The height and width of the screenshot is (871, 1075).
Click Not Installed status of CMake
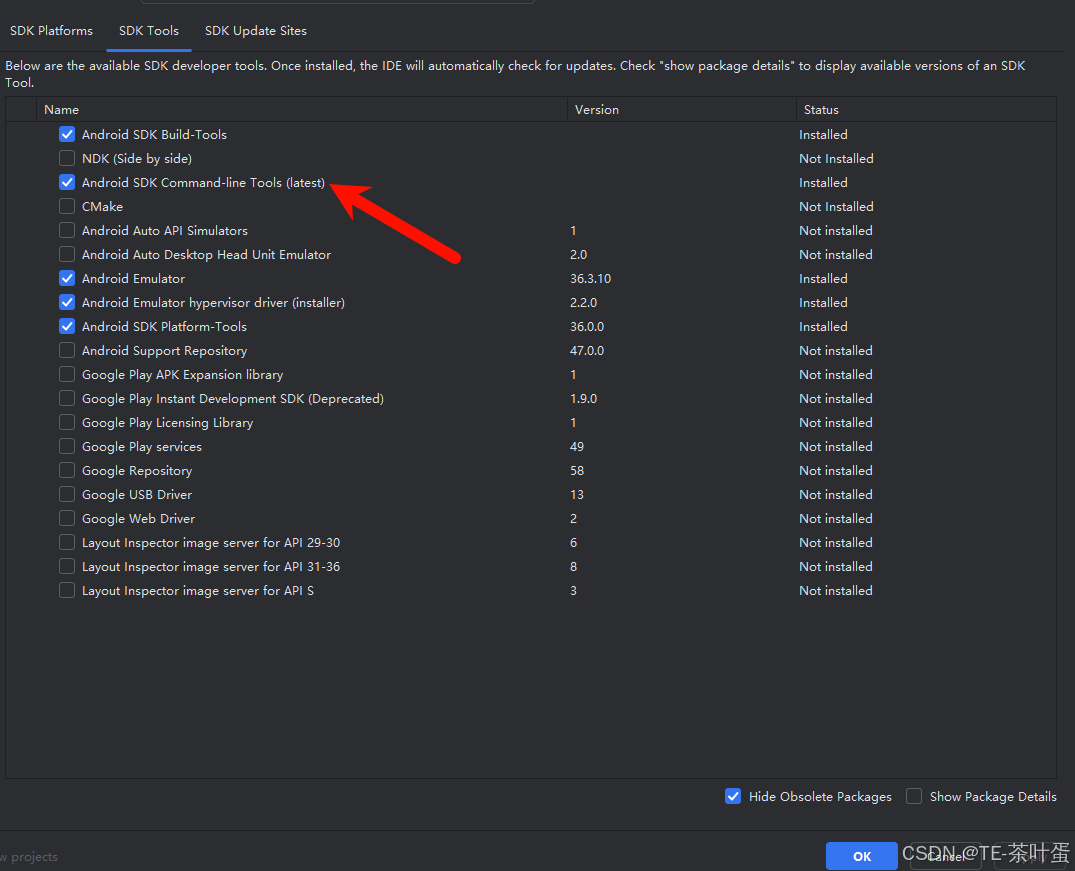836,206
